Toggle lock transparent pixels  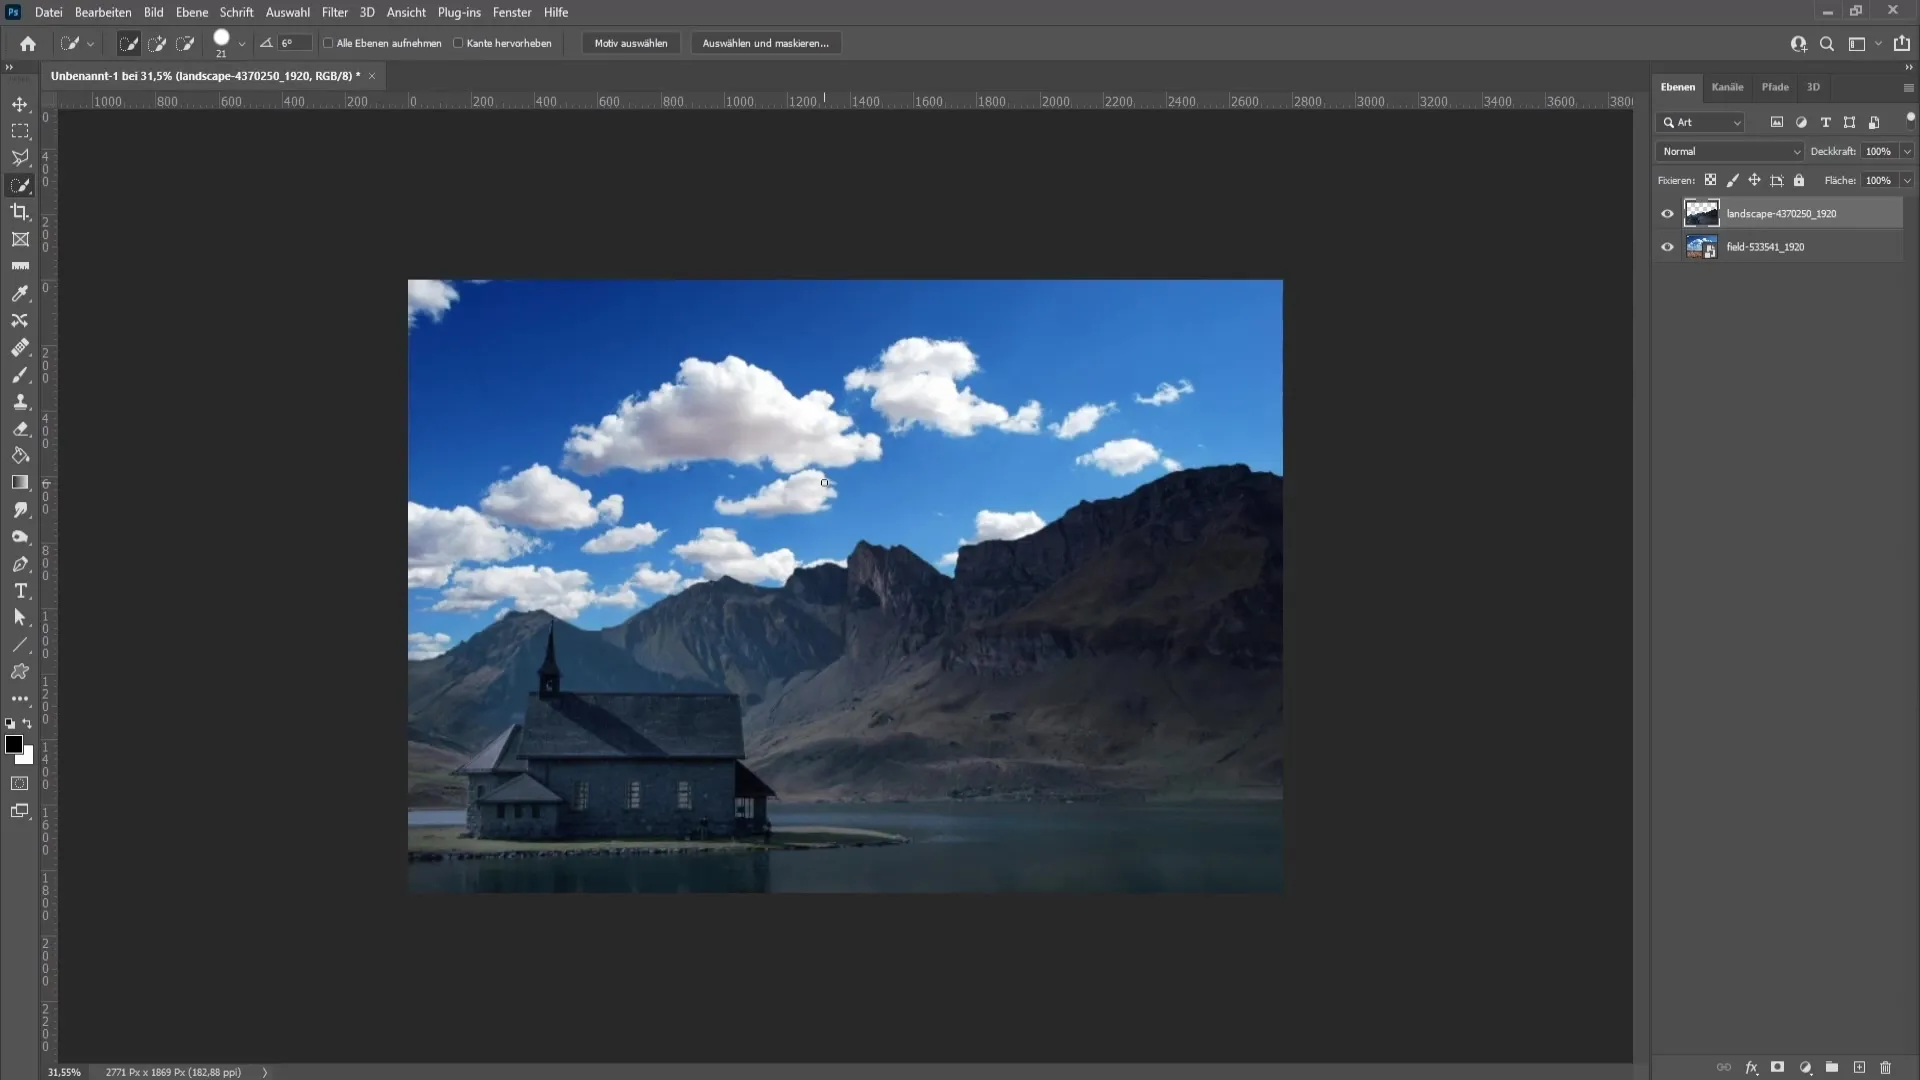1711,180
